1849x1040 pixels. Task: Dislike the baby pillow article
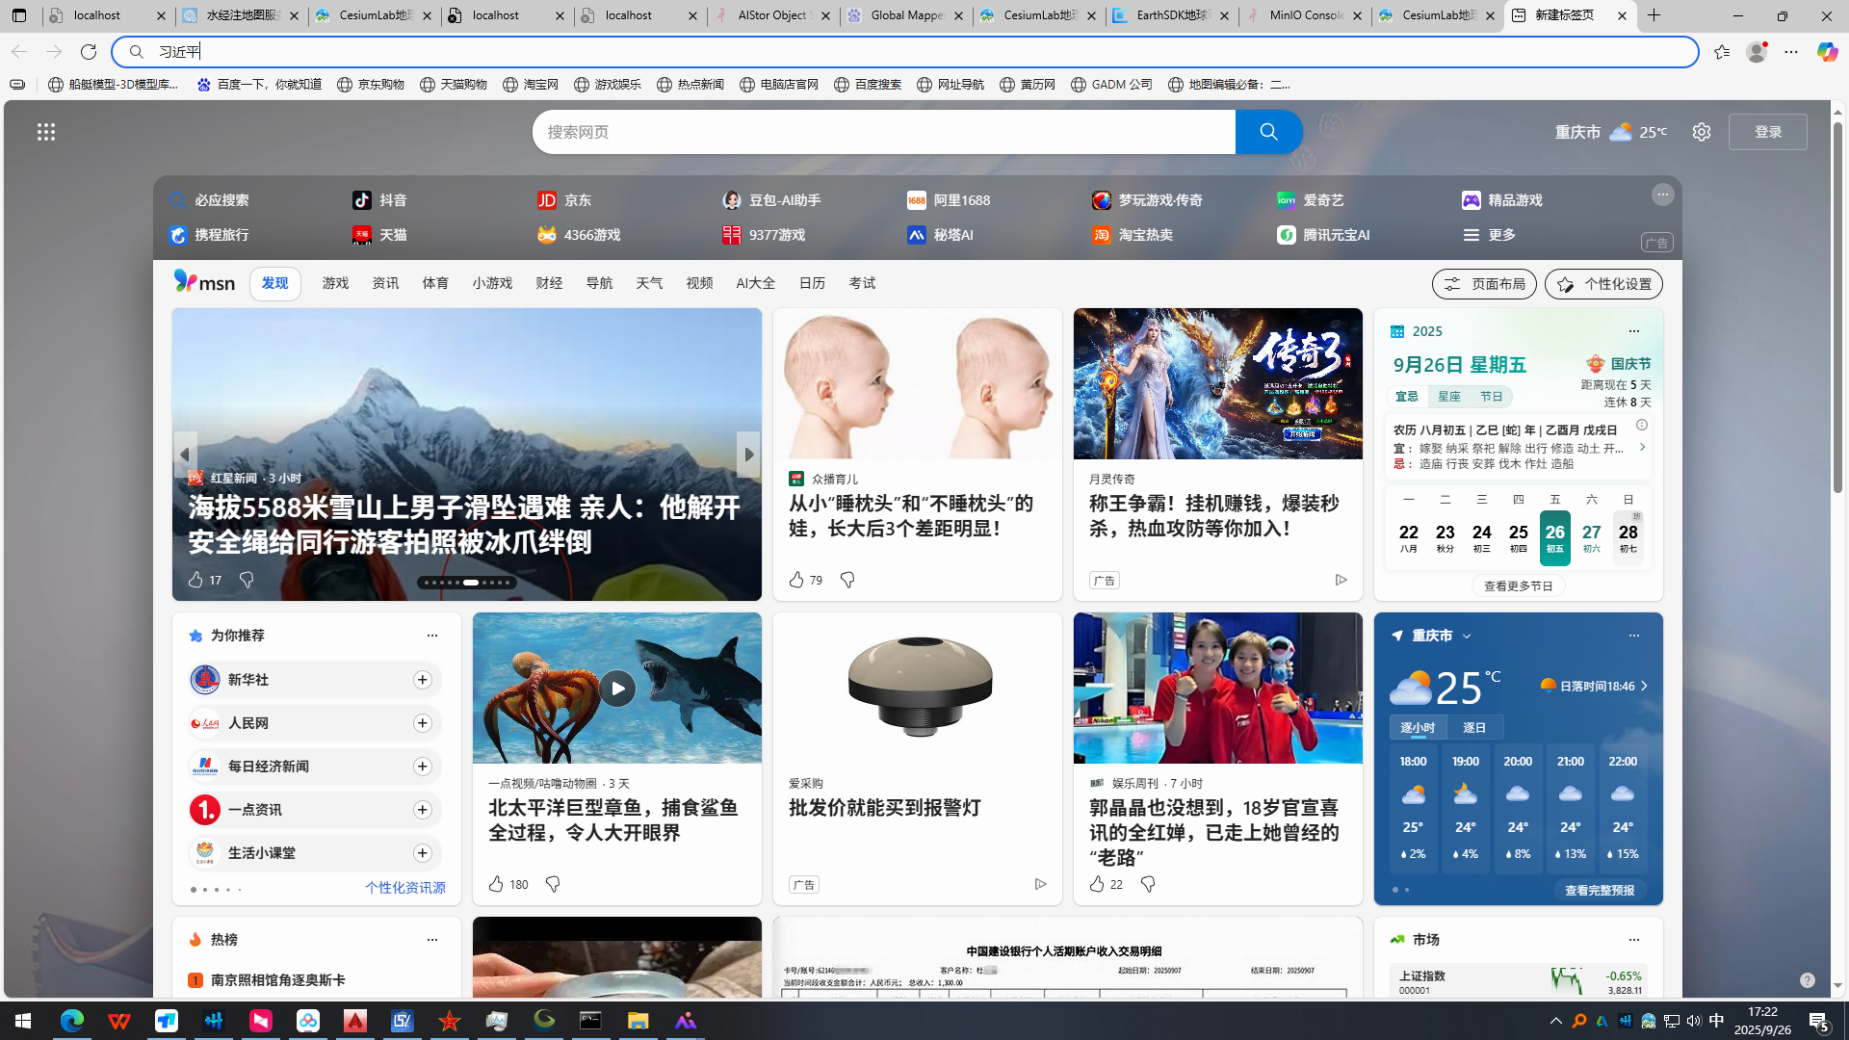(847, 580)
